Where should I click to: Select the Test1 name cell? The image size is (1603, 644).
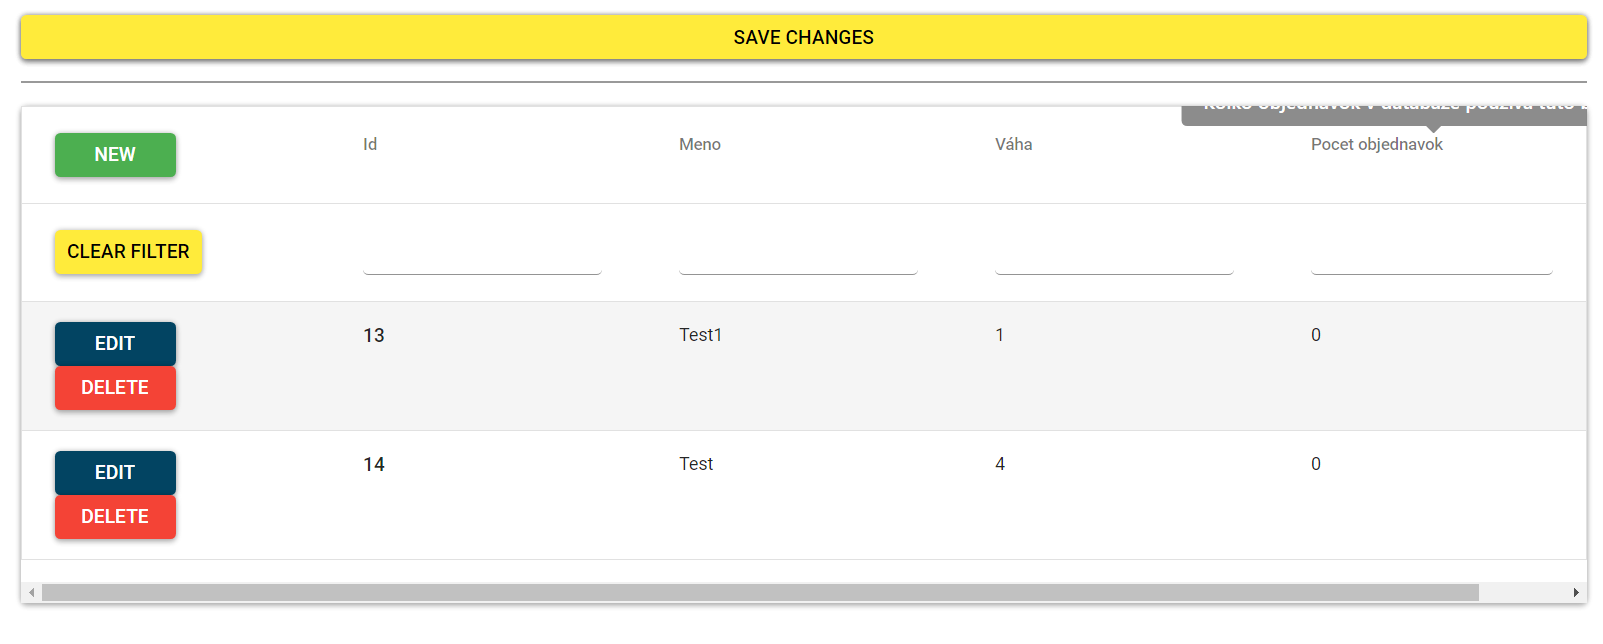[x=700, y=335]
